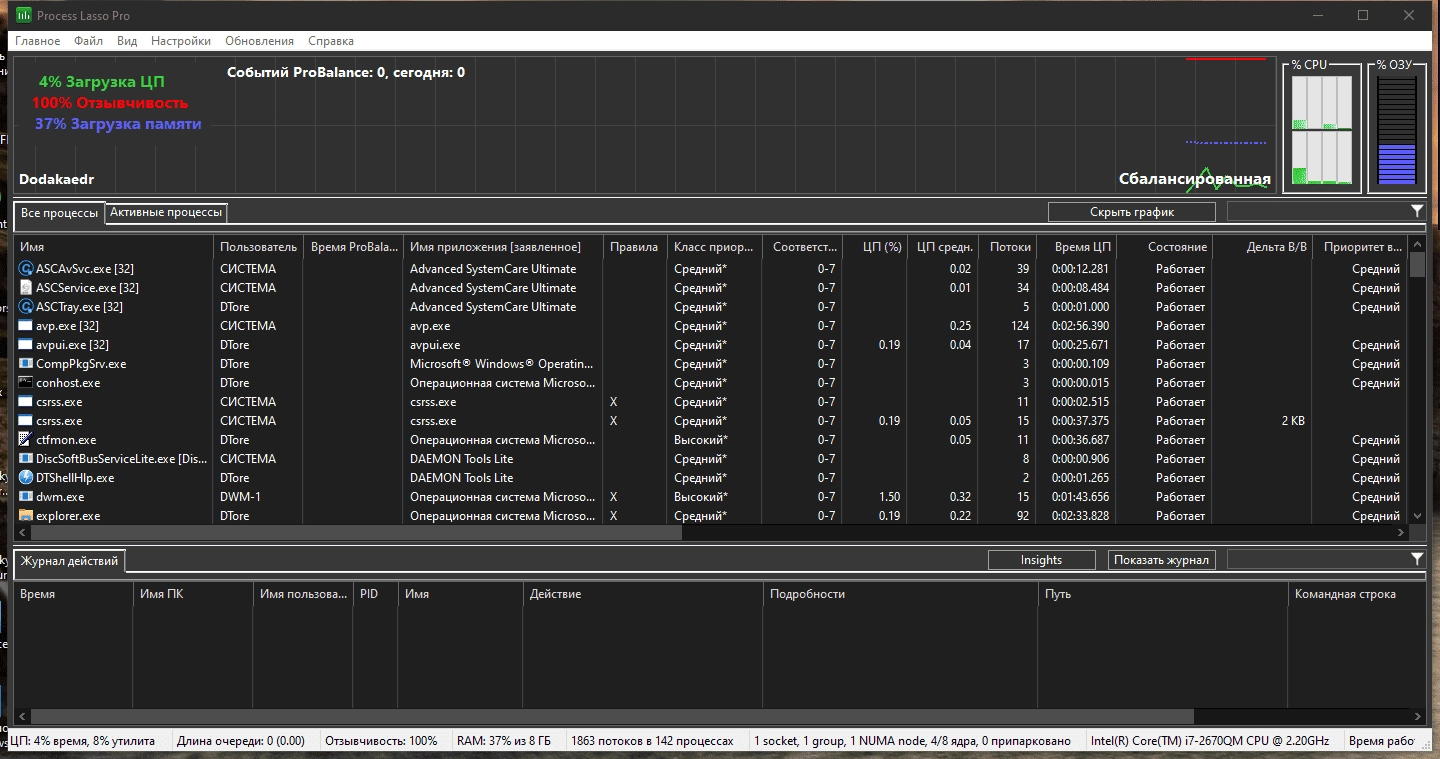This screenshot has height=759, width=1440.
Task: Switch to the Активные процессы tab
Action: (x=166, y=212)
